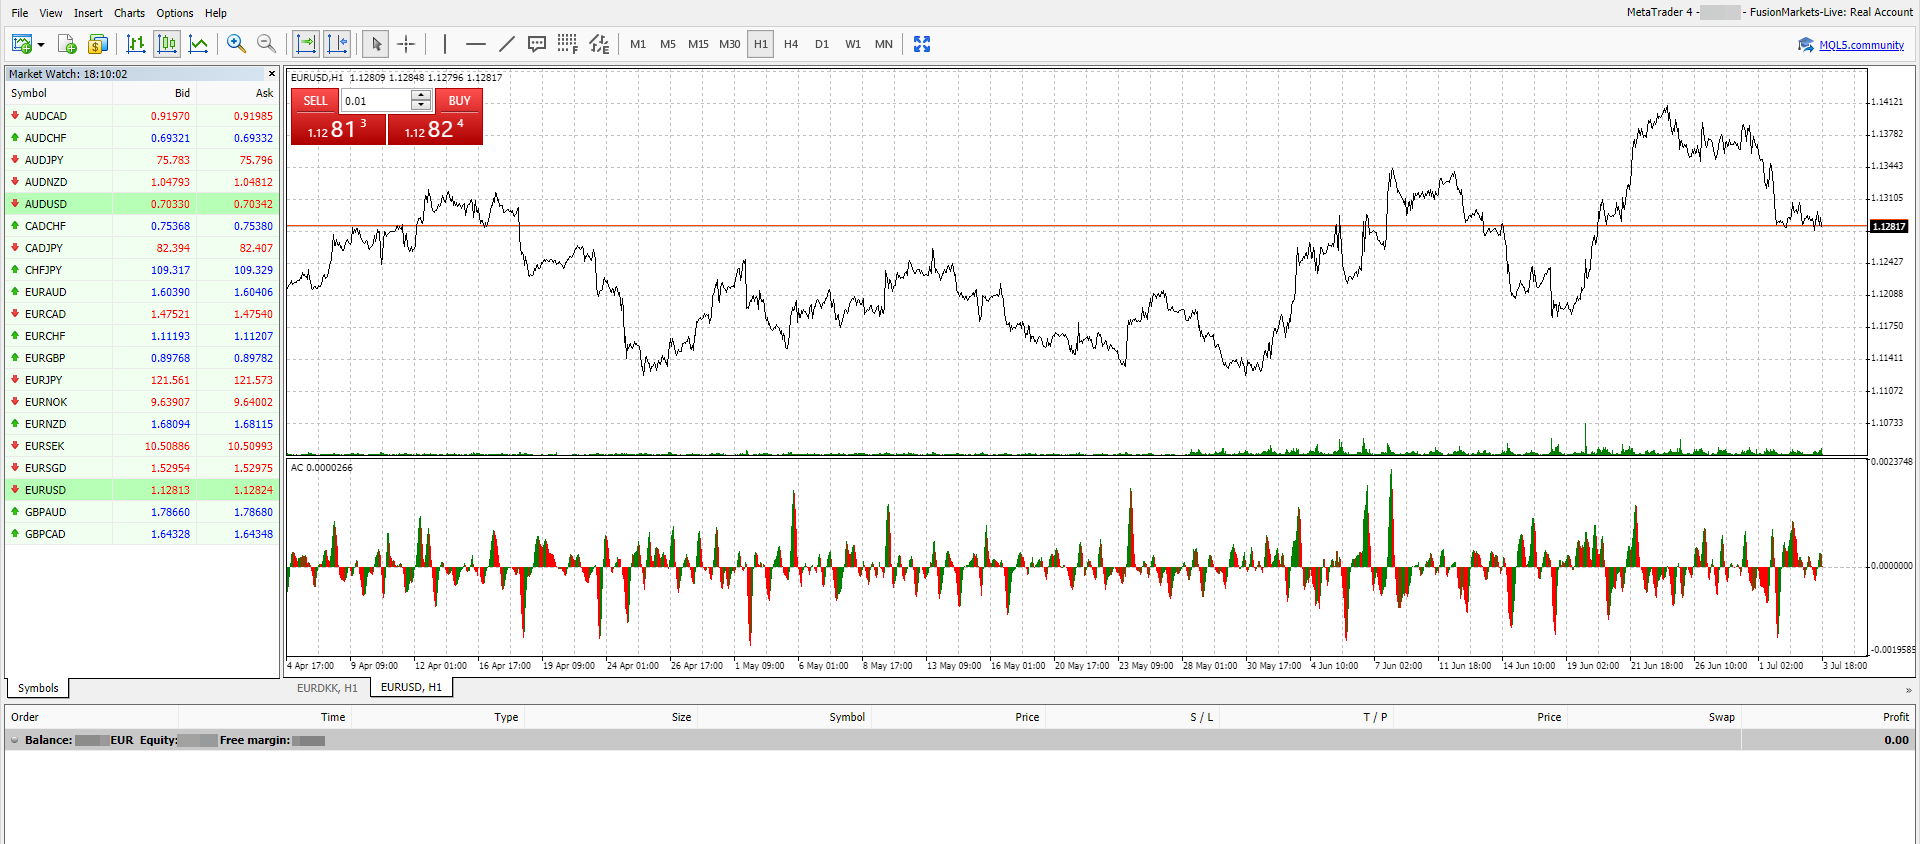
Task: Select the crosshair tool
Action: [x=406, y=44]
